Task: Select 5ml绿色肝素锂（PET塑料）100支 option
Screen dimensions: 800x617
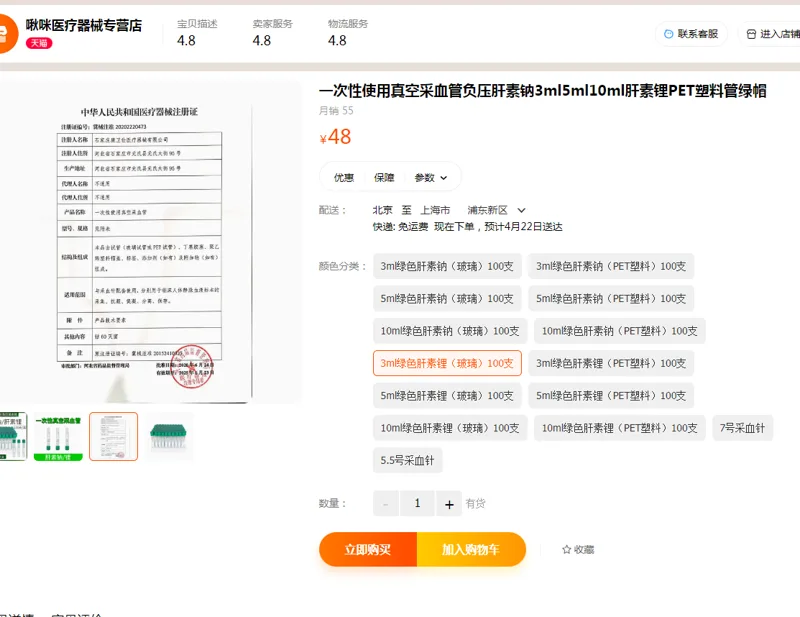Action: point(611,396)
